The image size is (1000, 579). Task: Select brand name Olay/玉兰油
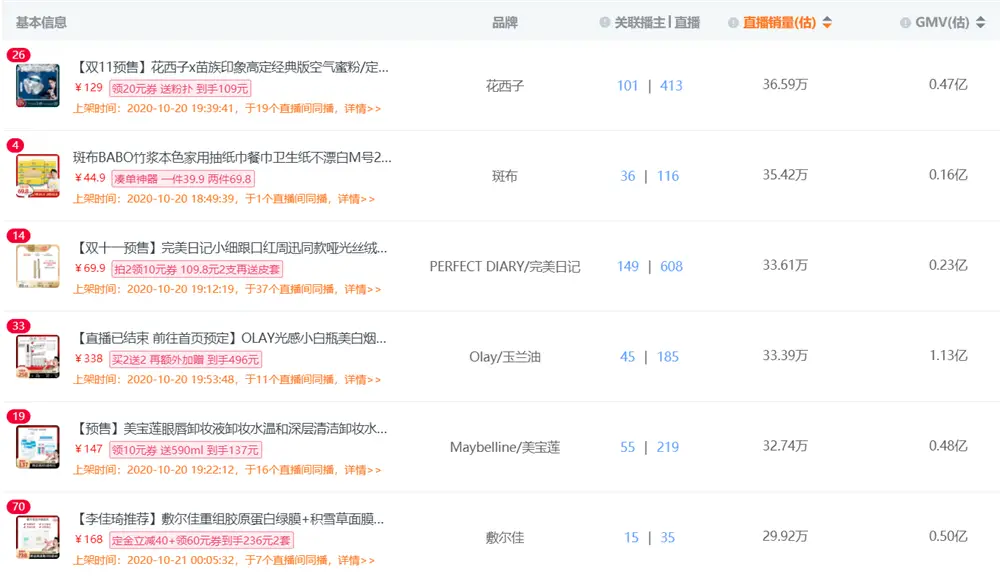click(x=504, y=357)
